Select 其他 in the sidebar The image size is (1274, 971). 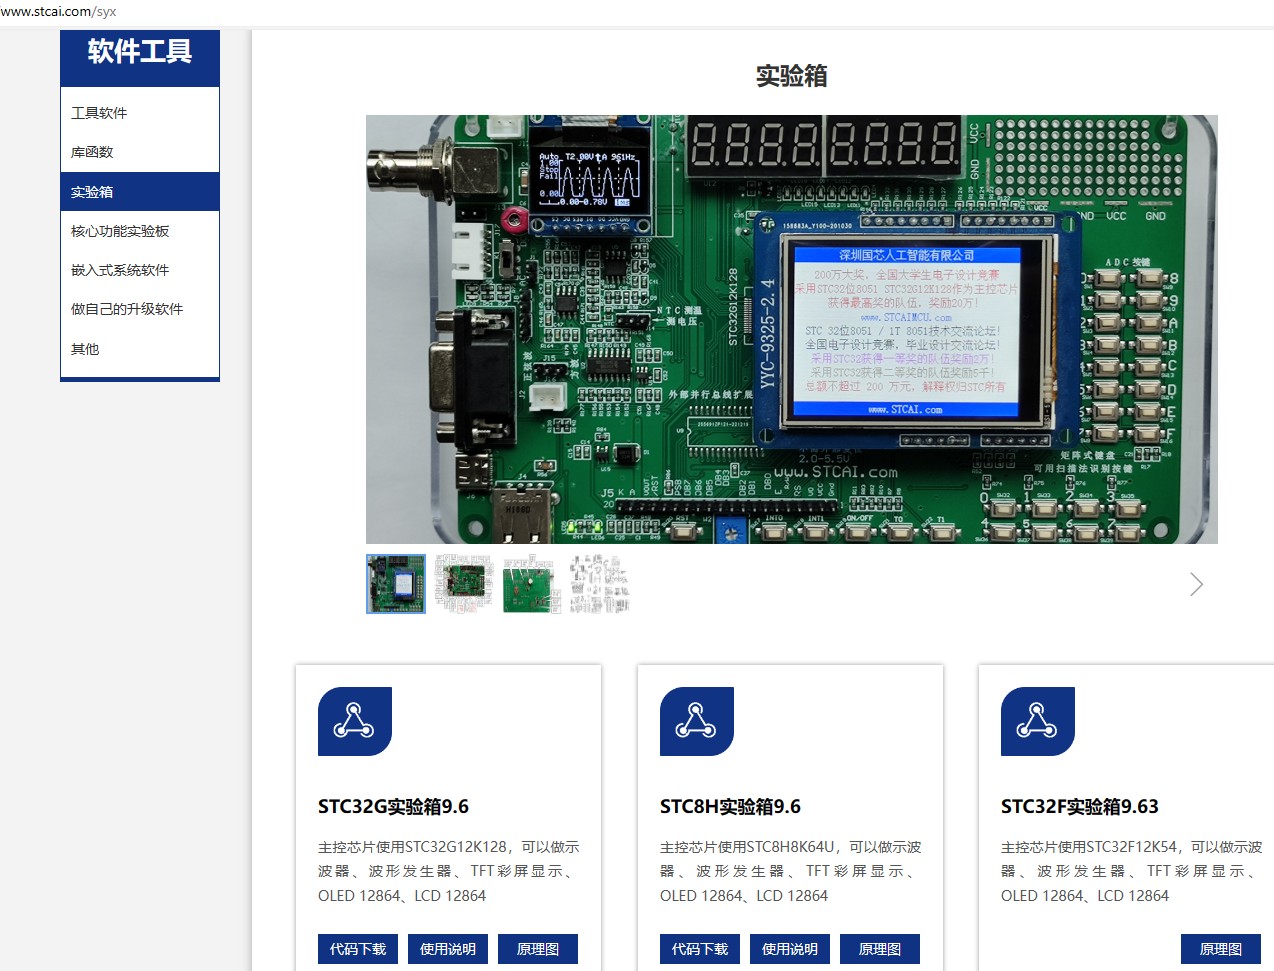85,349
